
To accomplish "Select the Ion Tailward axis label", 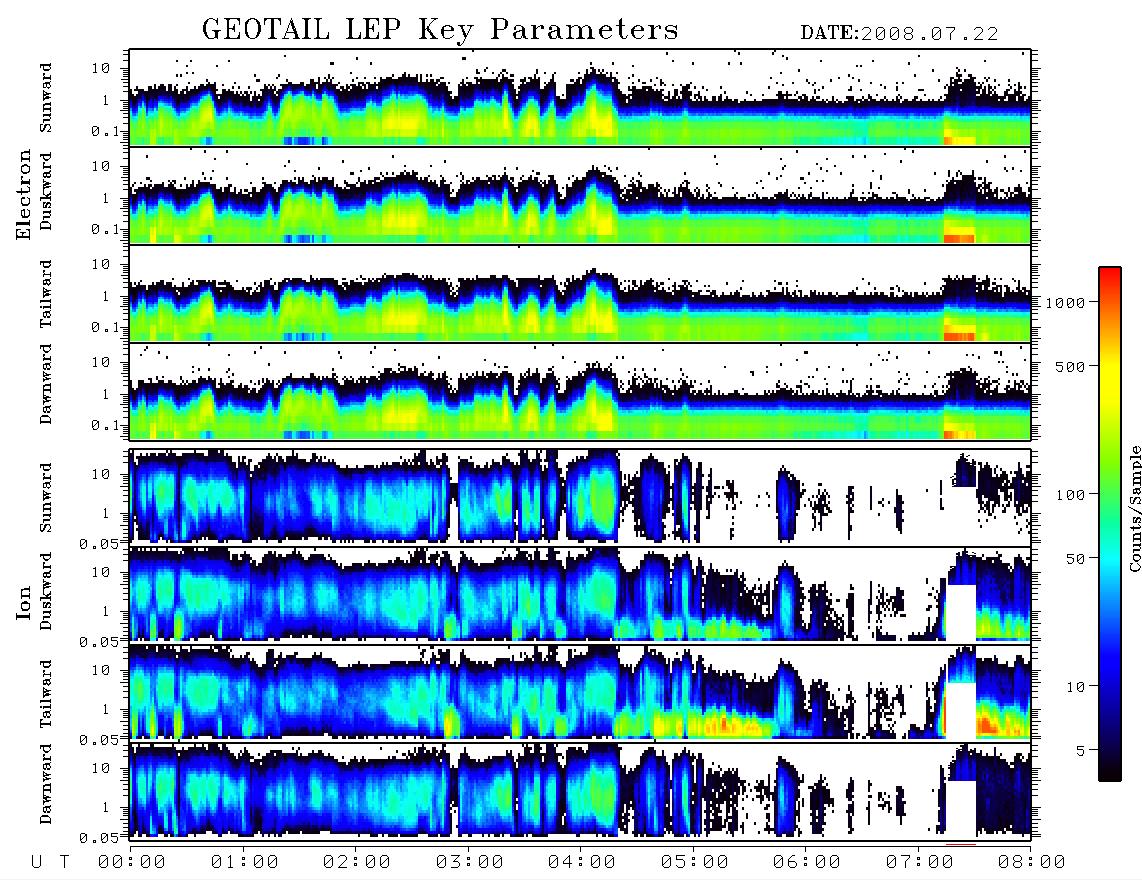I will (46, 694).
